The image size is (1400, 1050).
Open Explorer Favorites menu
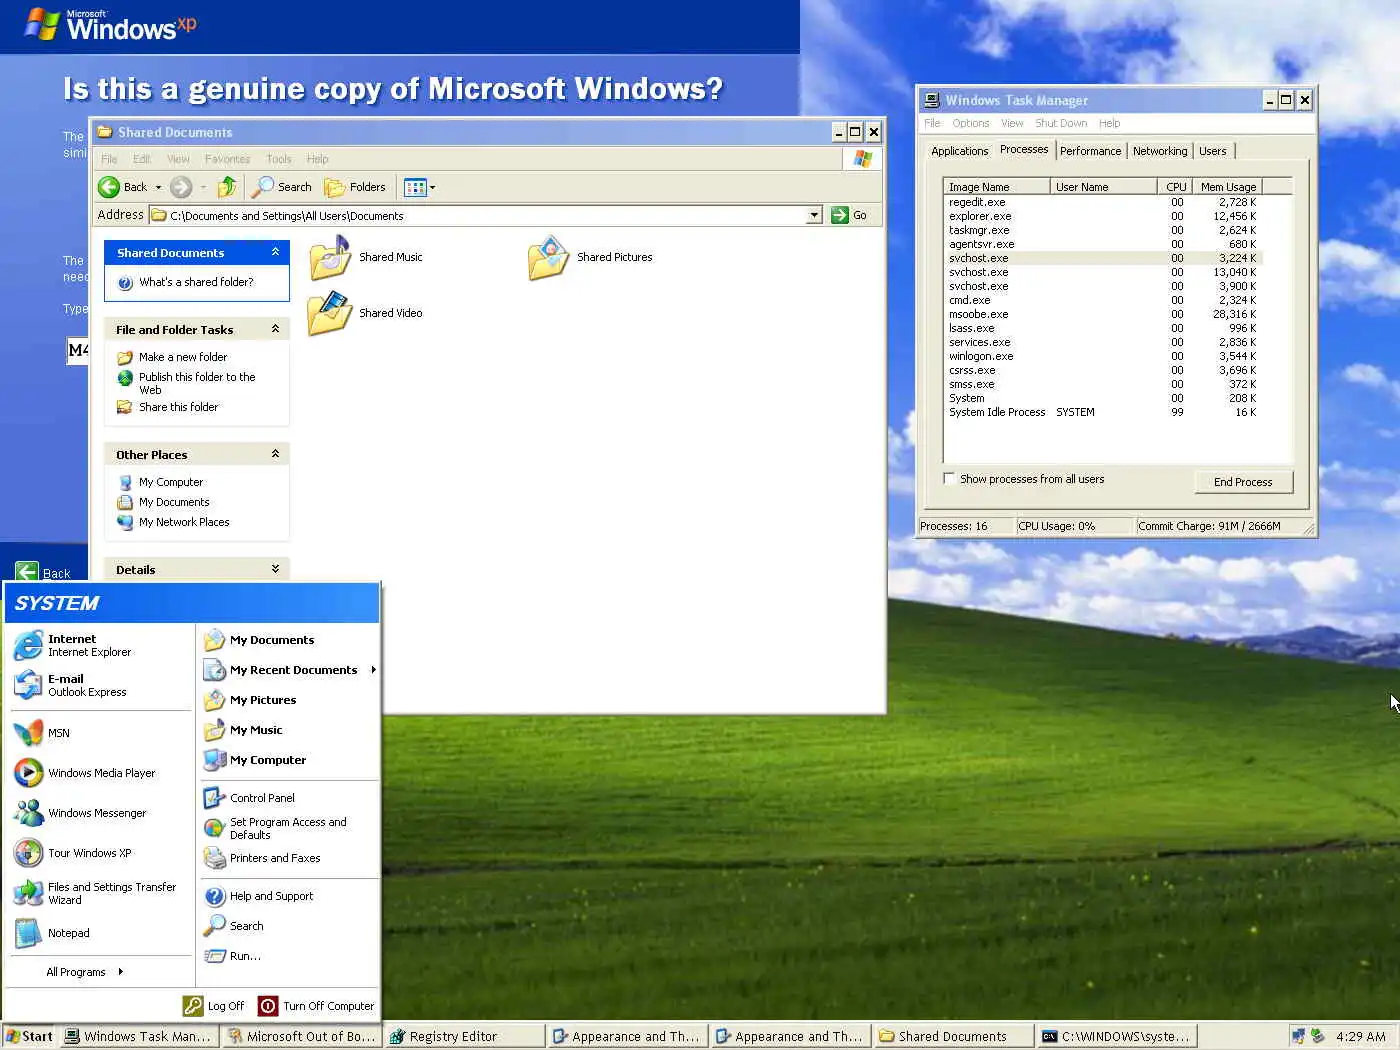coord(227,159)
